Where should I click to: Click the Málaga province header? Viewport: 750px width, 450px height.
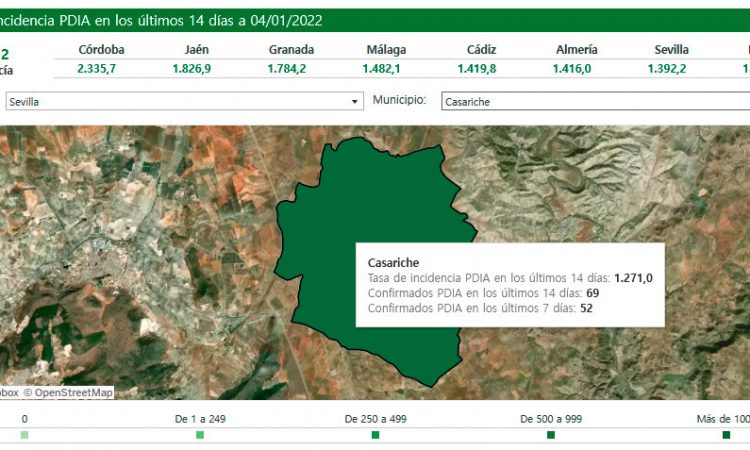pos(386,50)
